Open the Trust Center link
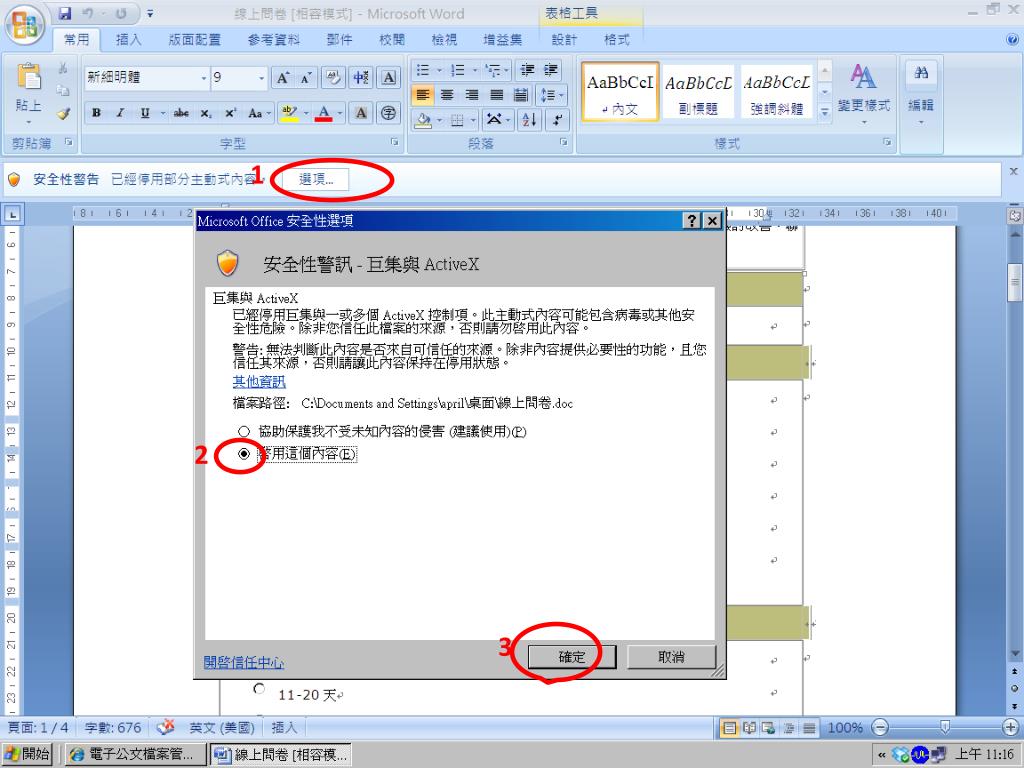The image size is (1024, 768). click(244, 662)
